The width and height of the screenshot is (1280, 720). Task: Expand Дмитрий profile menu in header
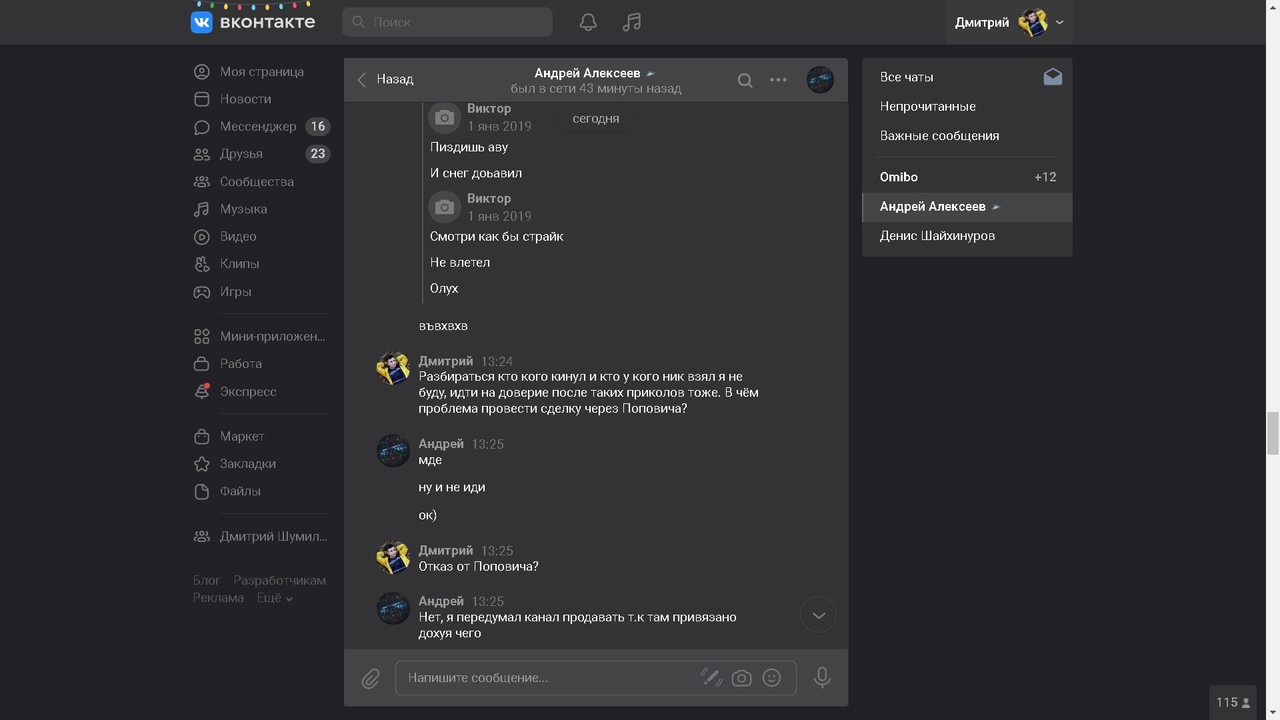[1008, 22]
